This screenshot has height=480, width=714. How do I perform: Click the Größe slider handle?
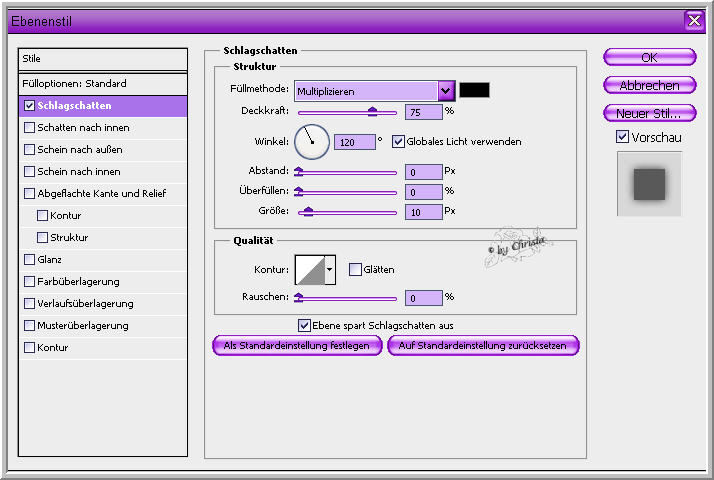pyautogui.click(x=308, y=211)
